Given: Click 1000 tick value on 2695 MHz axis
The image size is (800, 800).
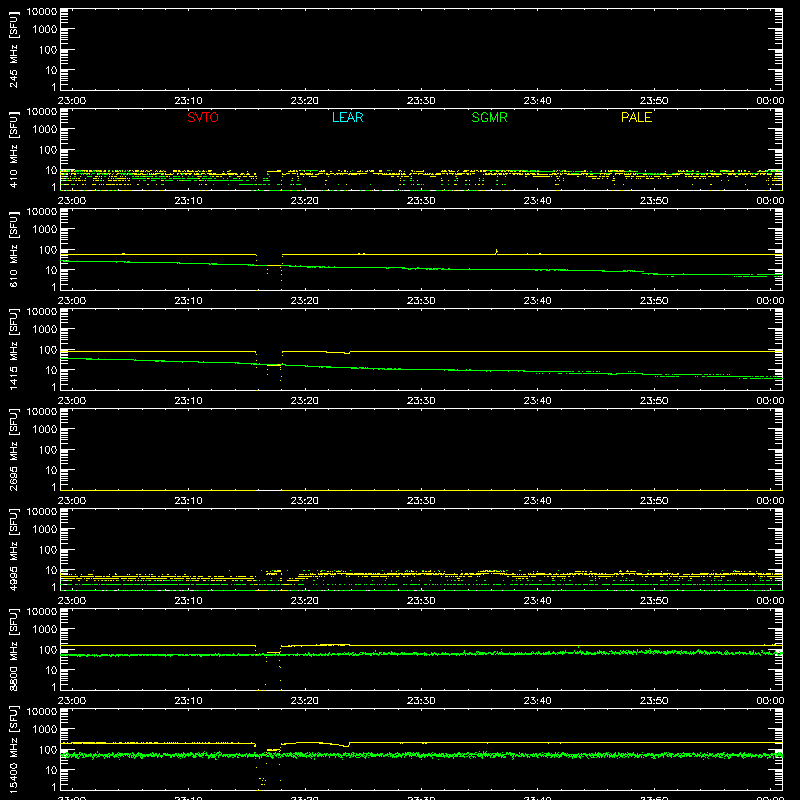Looking at the screenshot, I should 45,430.
